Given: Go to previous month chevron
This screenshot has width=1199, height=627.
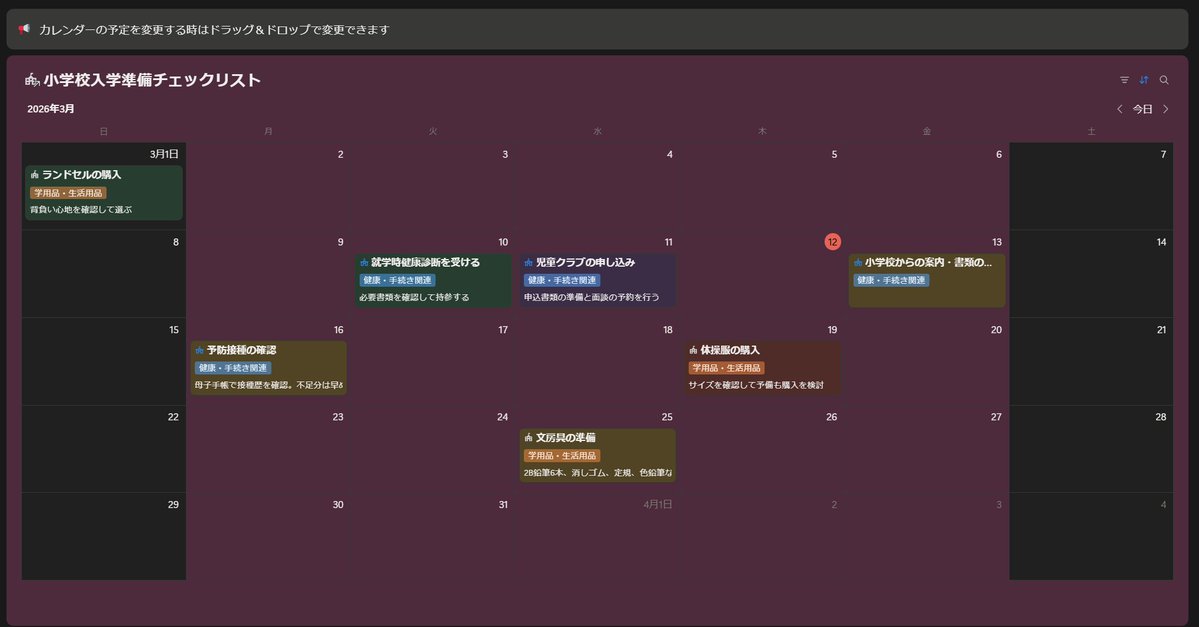Looking at the screenshot, I should pos(1119,109).
